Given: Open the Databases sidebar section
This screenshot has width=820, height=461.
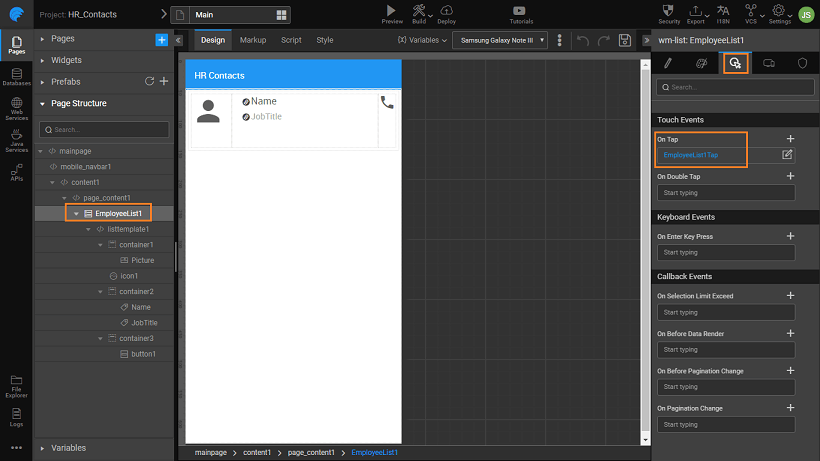Looking at the screenshot, I should (x=16, y=75).
